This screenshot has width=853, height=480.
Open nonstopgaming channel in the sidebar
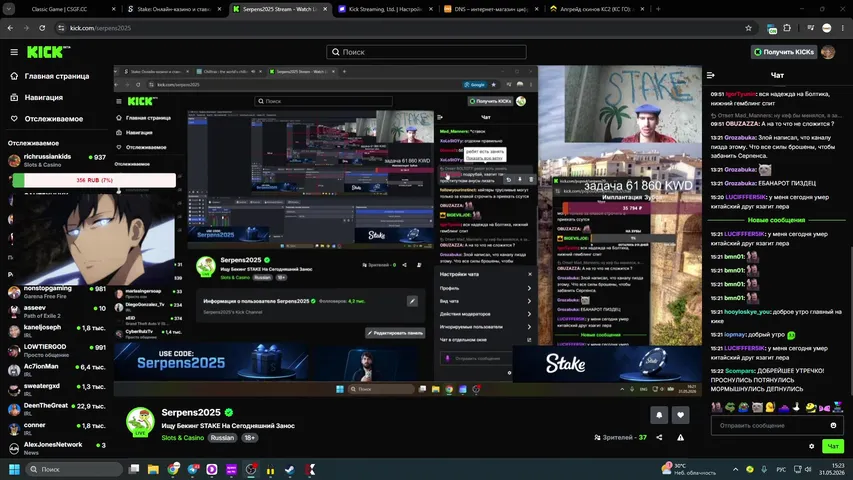[57, 292]
